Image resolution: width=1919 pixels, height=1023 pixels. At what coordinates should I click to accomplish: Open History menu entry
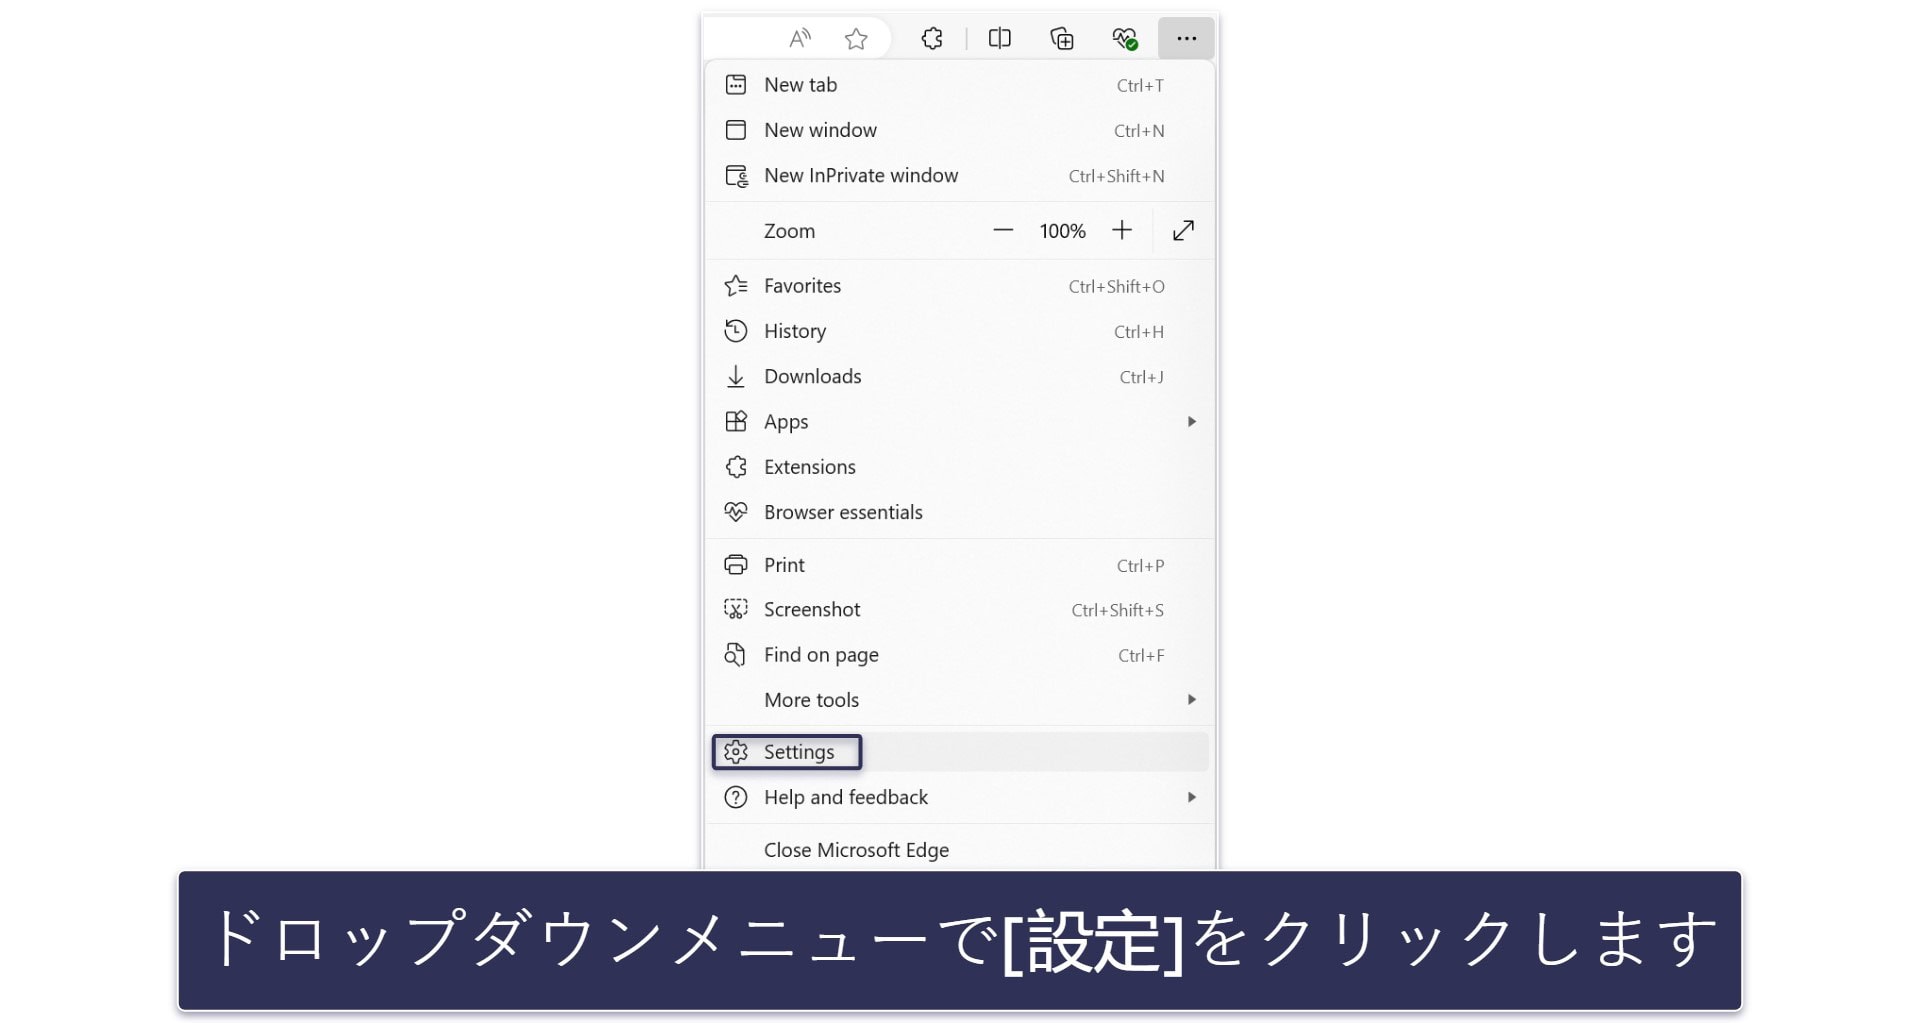click(x=960, y=331)
